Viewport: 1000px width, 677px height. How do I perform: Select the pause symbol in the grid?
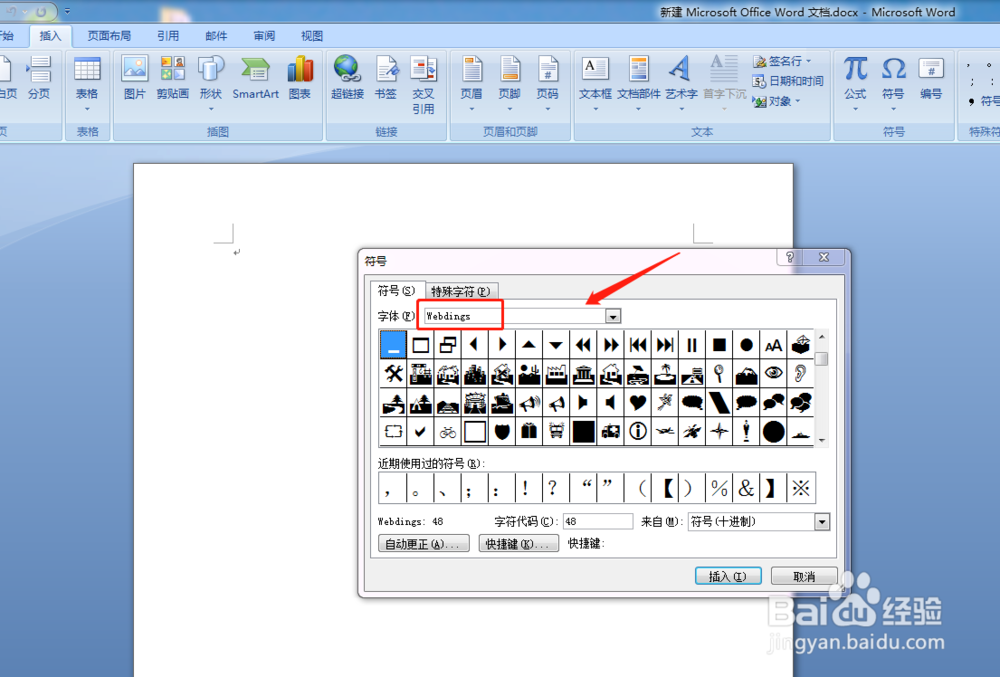692,345
